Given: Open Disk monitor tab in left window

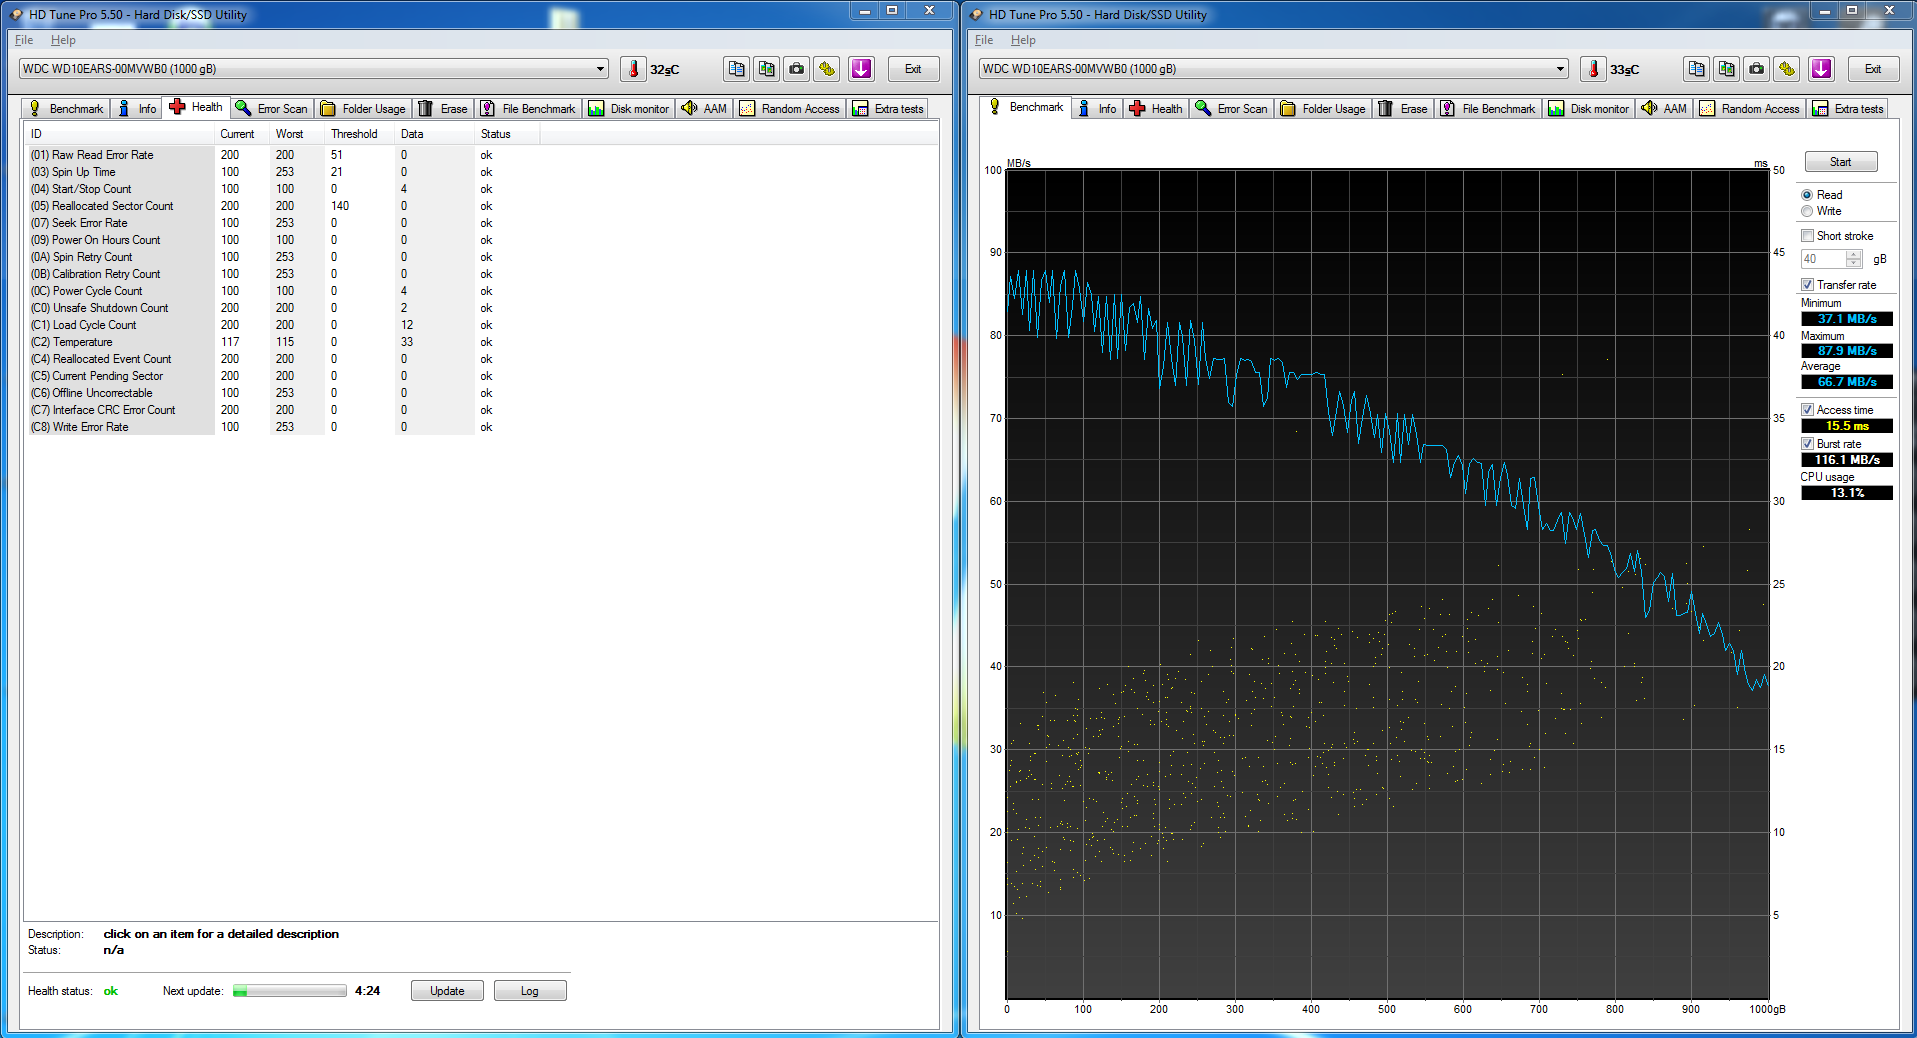Looking at the screenshot, I should (x=629, y=109).
